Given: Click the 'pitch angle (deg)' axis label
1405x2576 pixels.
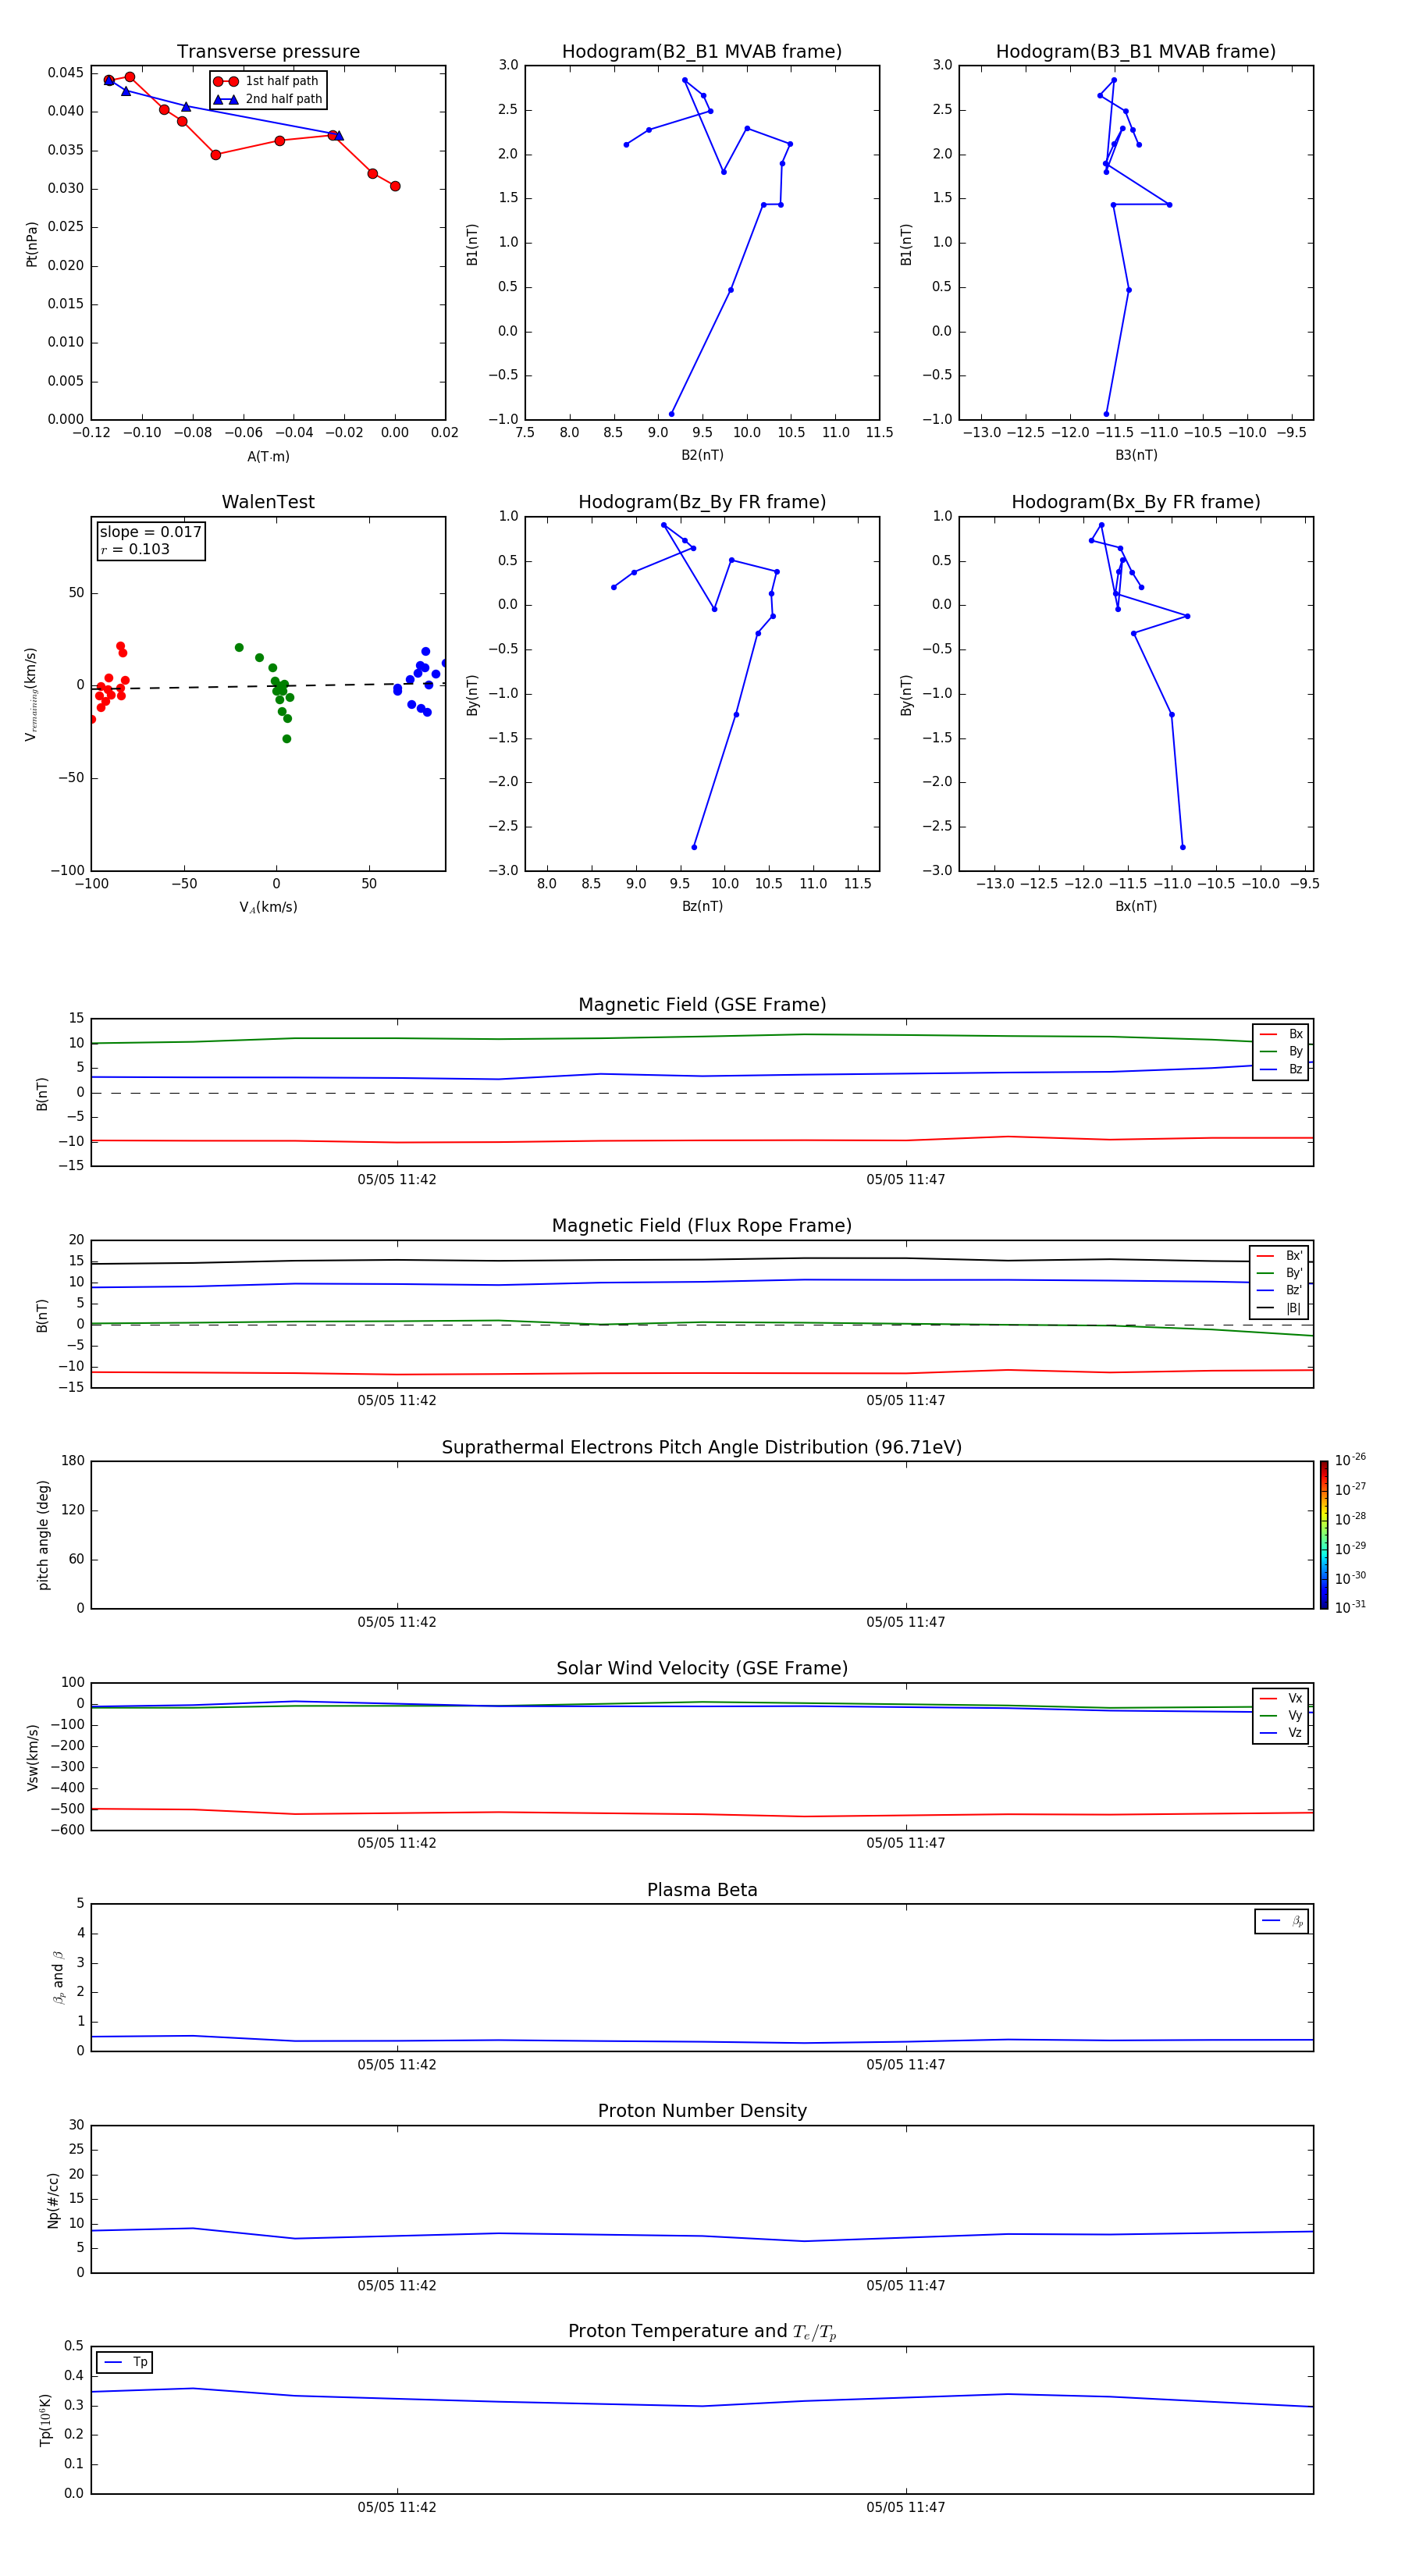Looking at the screenshot, I should click(43, 1535).
